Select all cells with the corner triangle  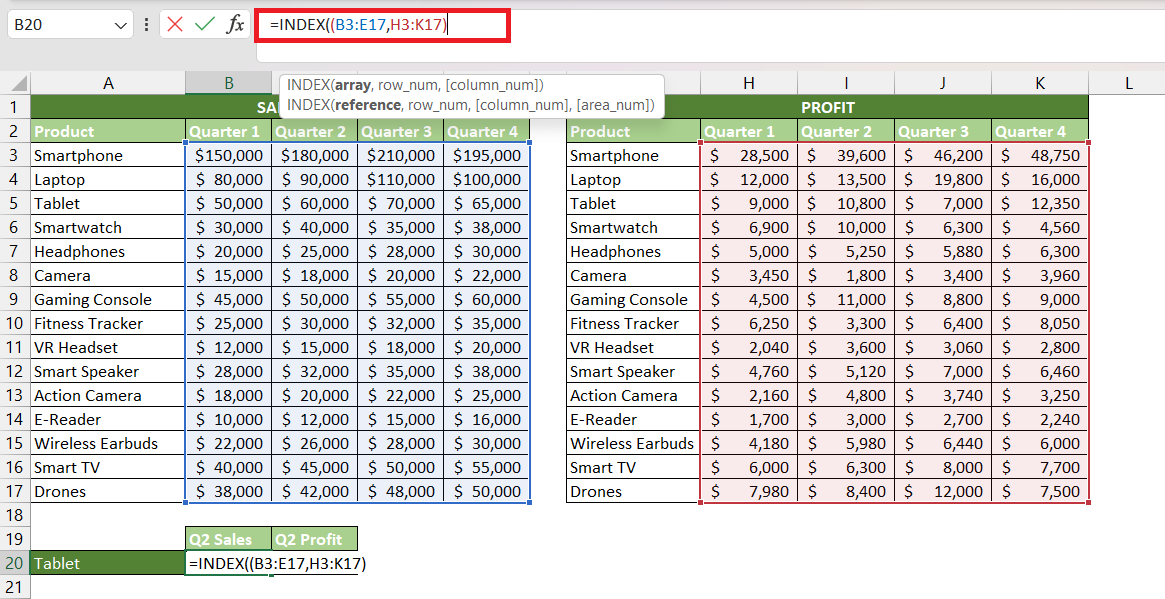pyautogui.click(x=18, y=84)
